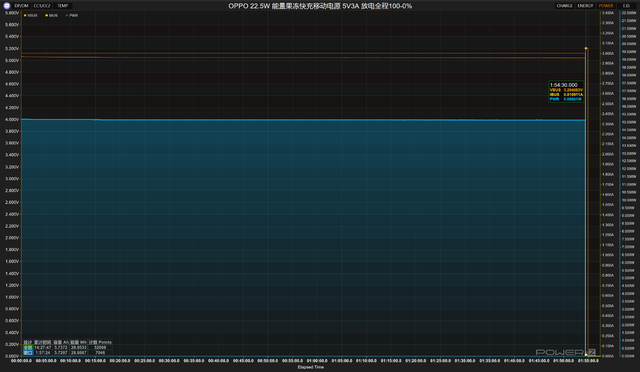Click the 14:27:47 cumulative time cell
This screenshot has height=372, width=640.
click(43, 347)
